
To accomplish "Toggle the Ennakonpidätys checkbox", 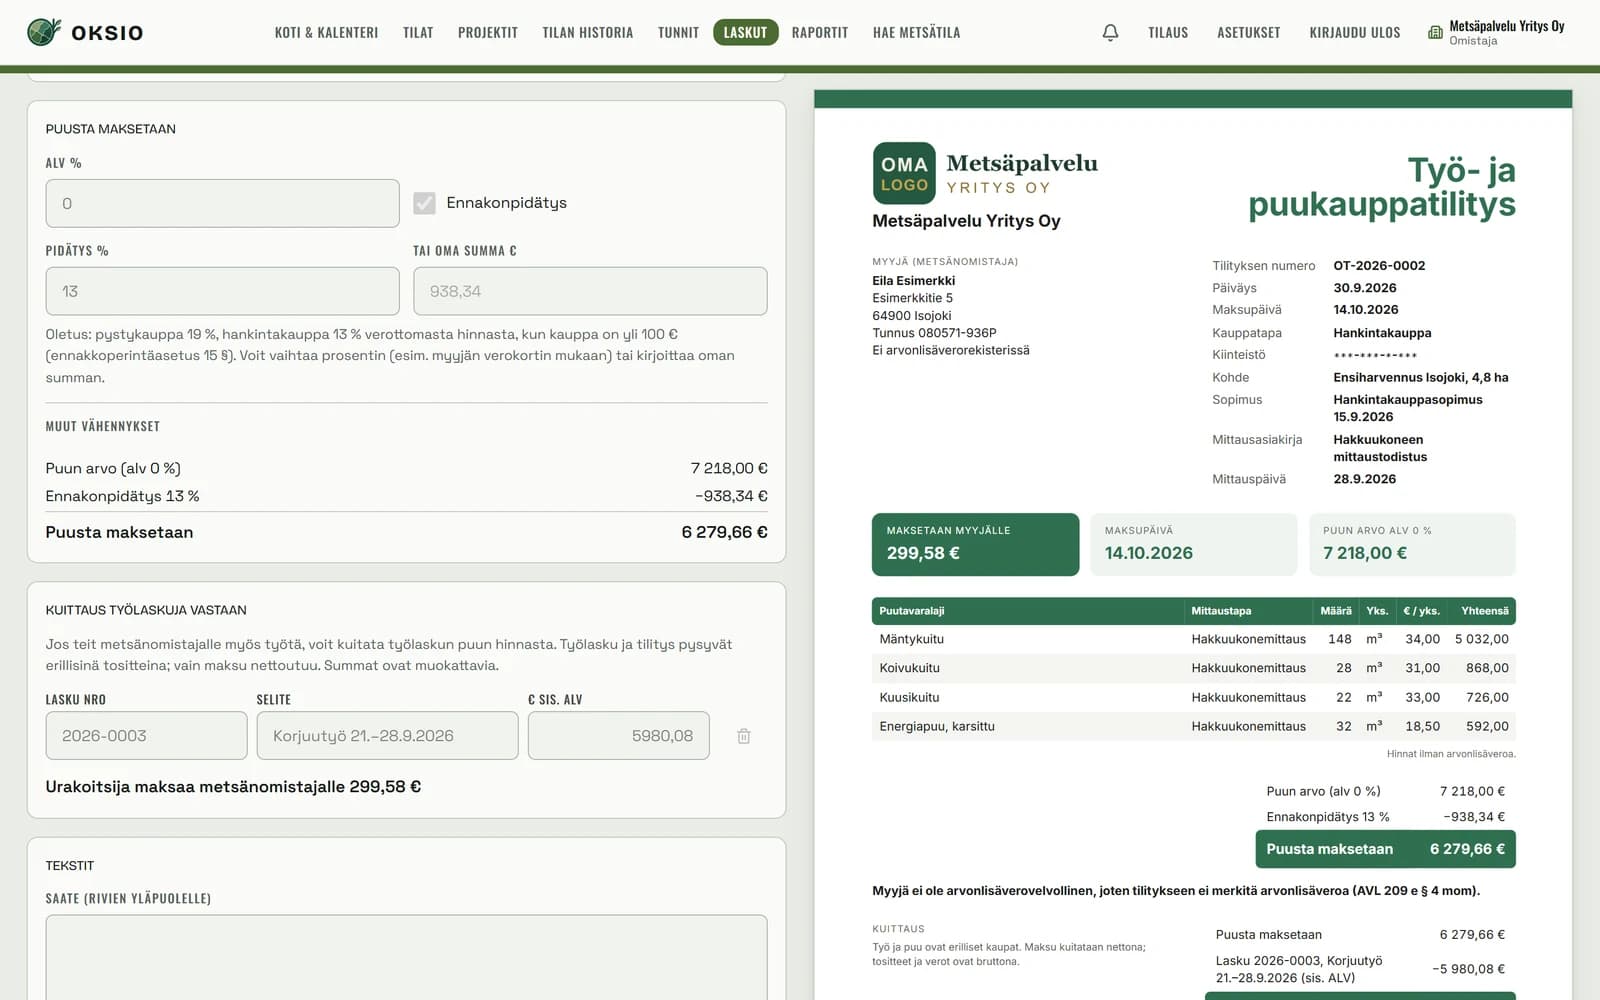I will pyautogui.click(x=424, y=203).
